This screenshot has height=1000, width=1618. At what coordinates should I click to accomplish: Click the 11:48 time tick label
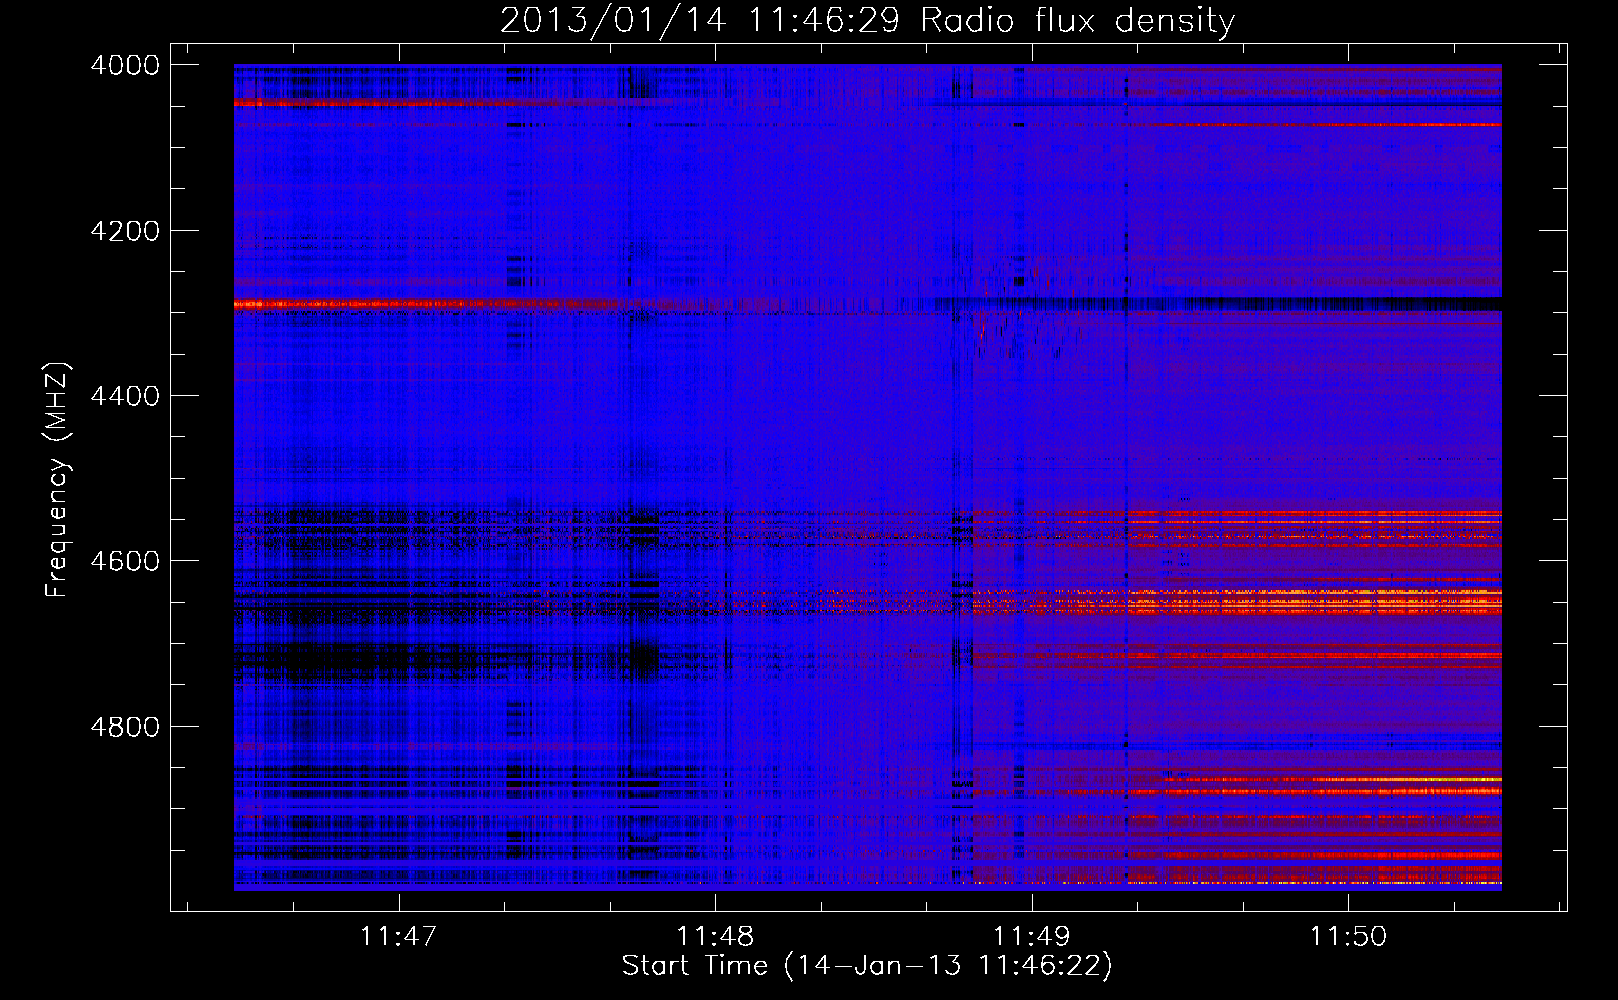point(715,936)
